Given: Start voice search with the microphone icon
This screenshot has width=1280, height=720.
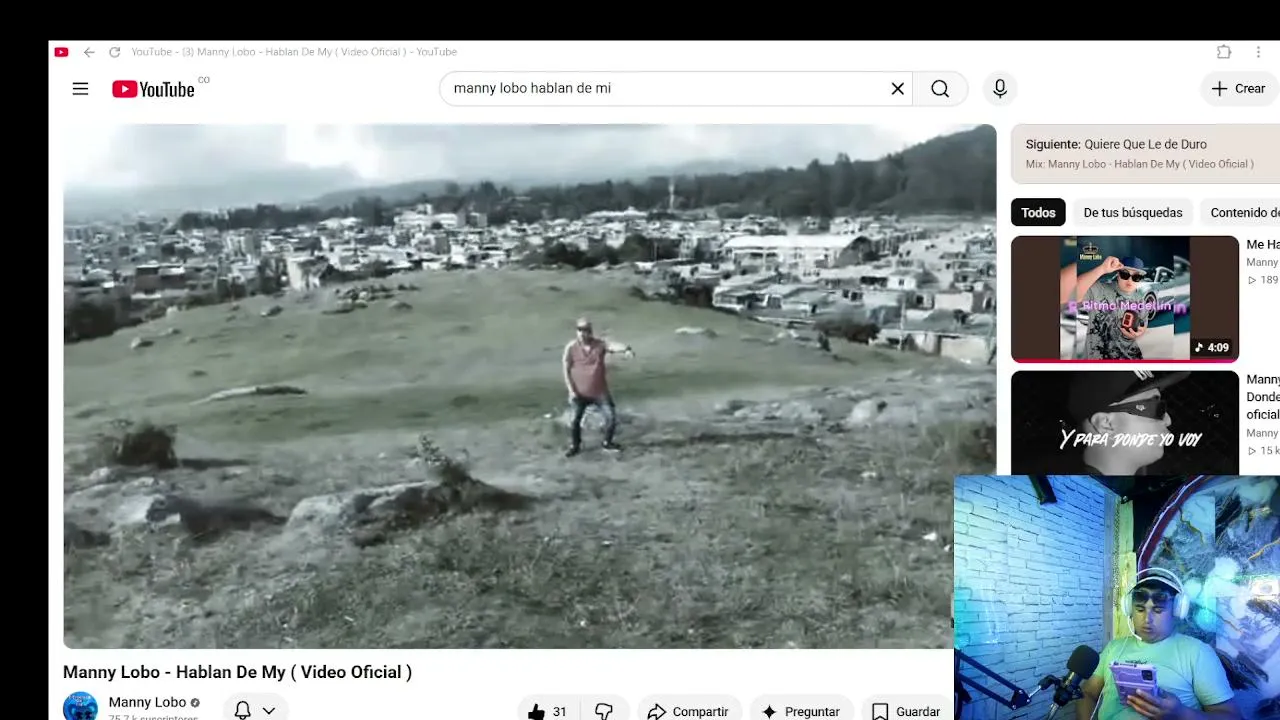Looking at the screenshot, I should (1000, 89).
